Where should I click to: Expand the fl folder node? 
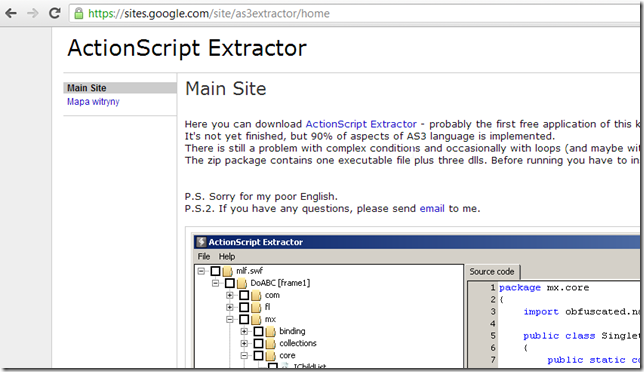pyautogui.click(x=230, y=307)
